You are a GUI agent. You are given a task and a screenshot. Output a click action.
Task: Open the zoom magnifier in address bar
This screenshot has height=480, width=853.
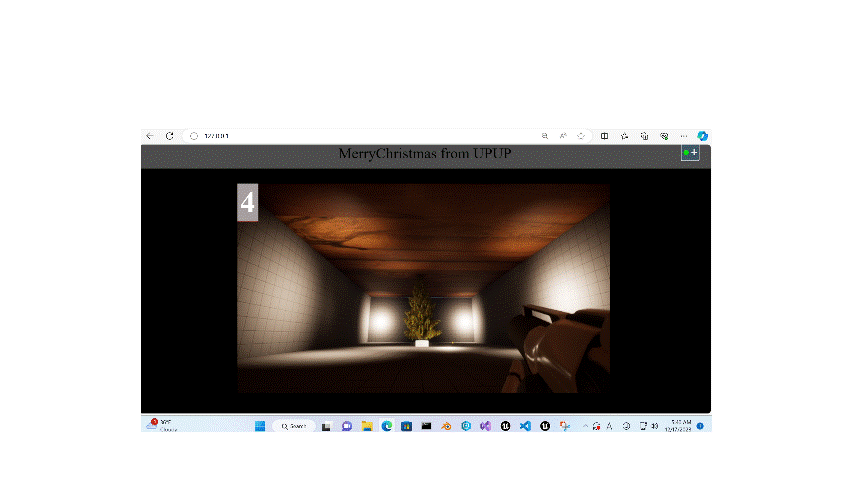point(545,136)
